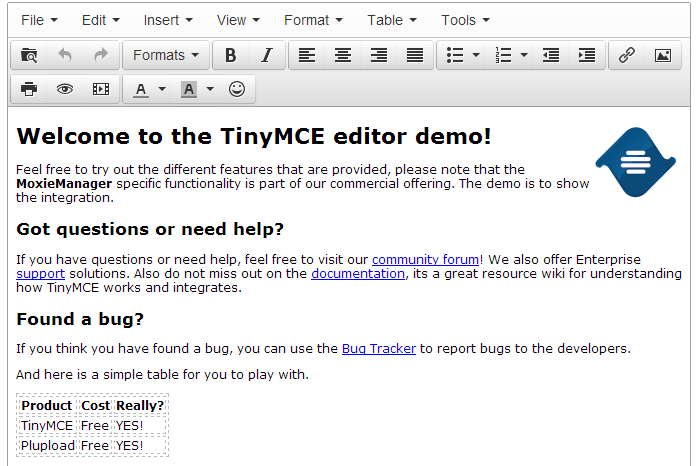
Task: Click the Find and replace icon
Action: [x=29, y=56]
